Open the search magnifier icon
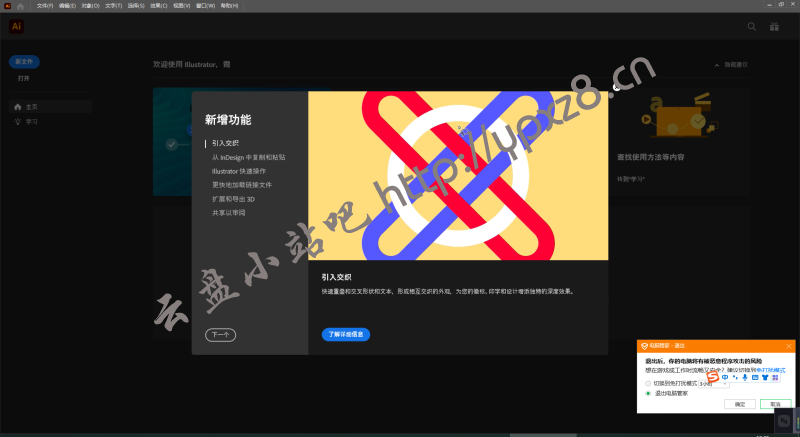 752,27
